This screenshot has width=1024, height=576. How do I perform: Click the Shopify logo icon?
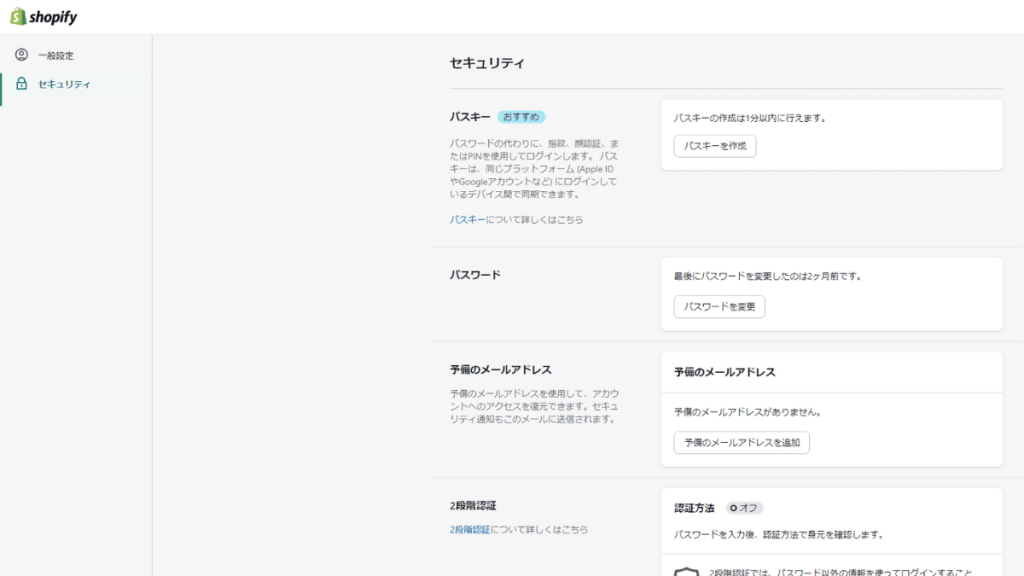18,16
